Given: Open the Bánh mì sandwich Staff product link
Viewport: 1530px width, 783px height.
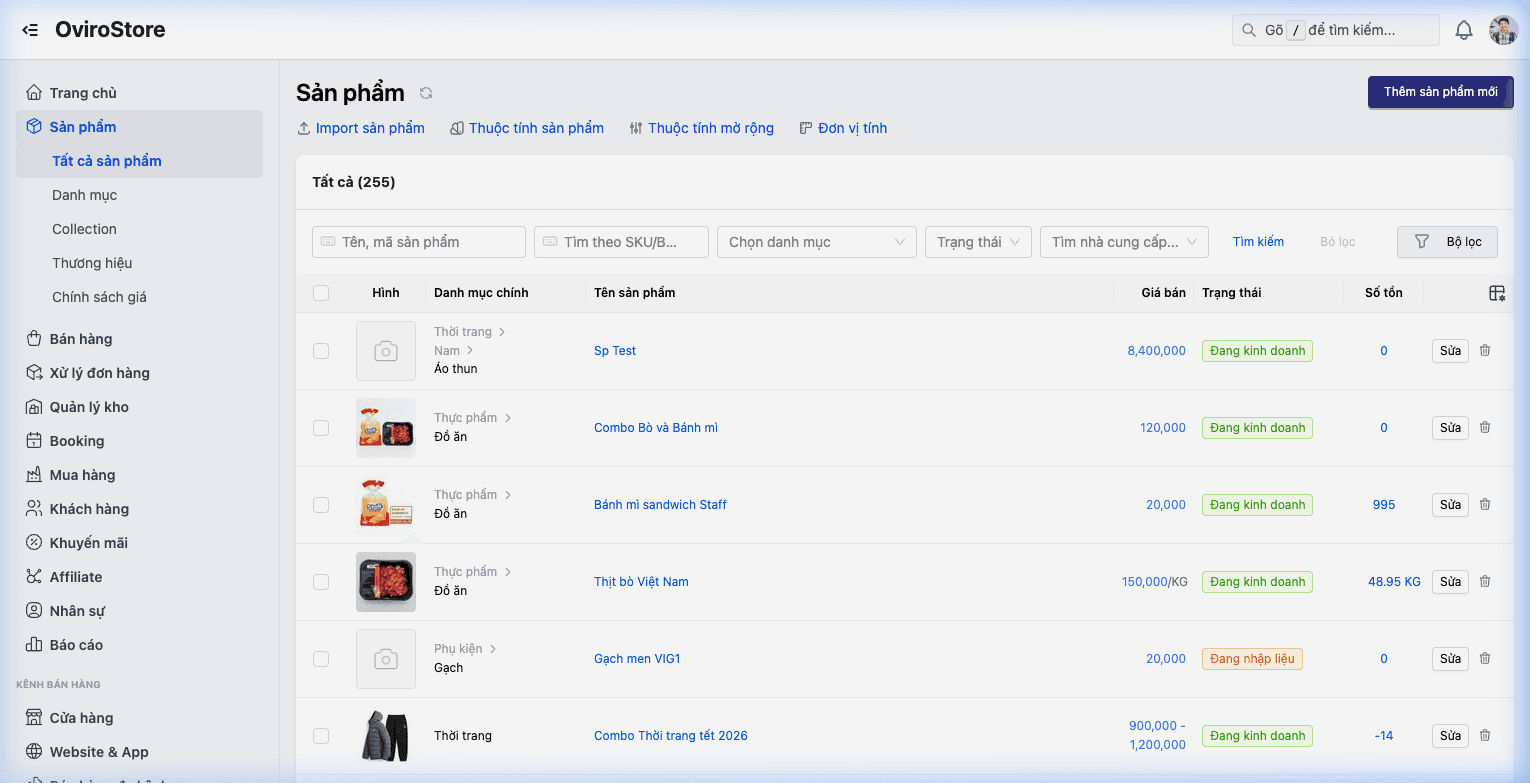Looking at the screenshot, I should [x=660, y=504].
